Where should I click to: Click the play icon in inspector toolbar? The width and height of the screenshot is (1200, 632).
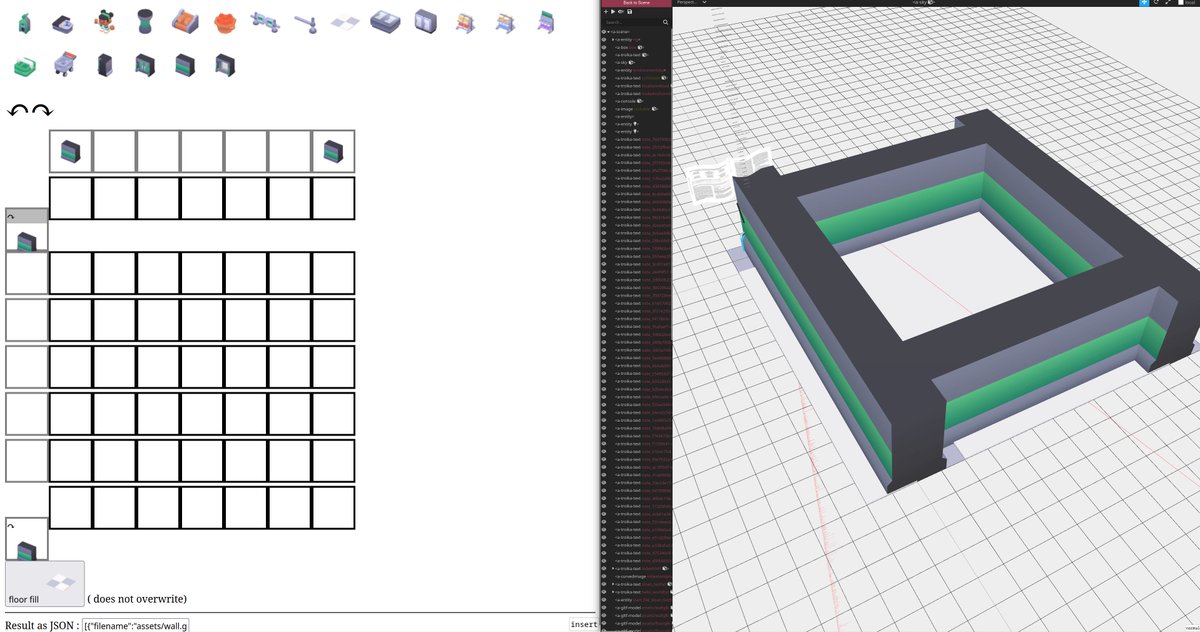coord(614,12)
